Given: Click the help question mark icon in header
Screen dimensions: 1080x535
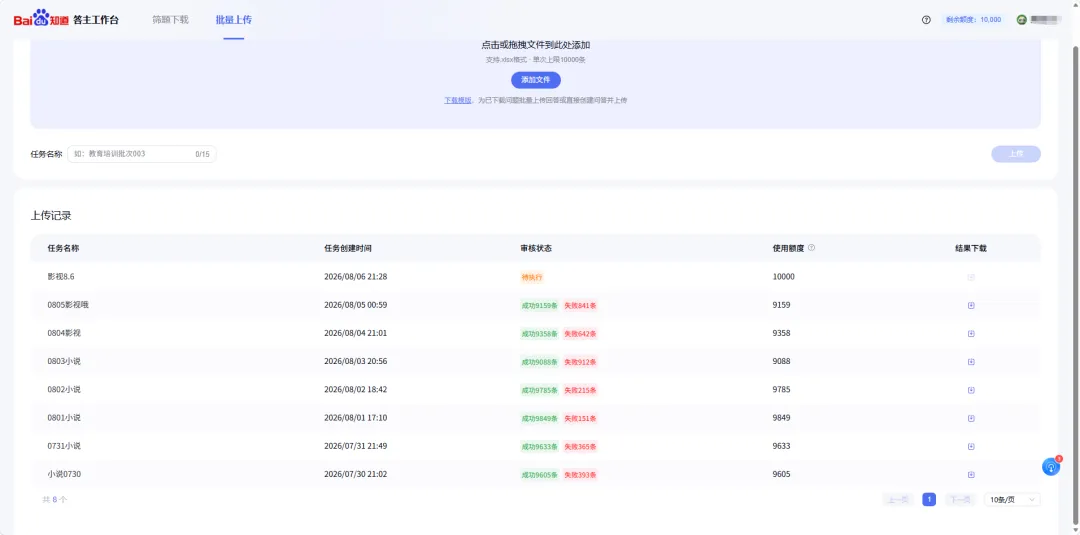Looking at the screenshot, I should [x=926, y=20].
